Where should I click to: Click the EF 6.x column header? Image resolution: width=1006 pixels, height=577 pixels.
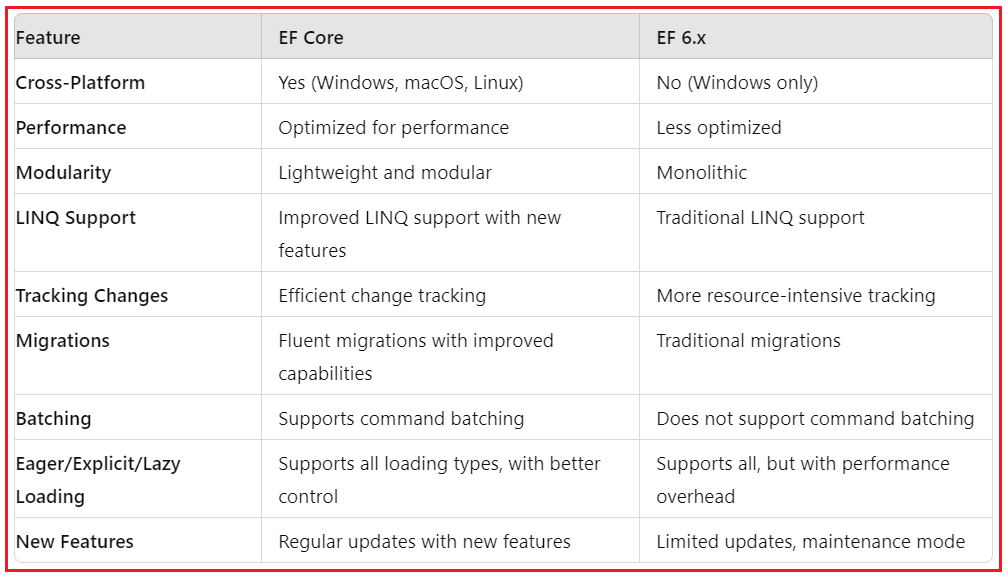tap(681, 38)
